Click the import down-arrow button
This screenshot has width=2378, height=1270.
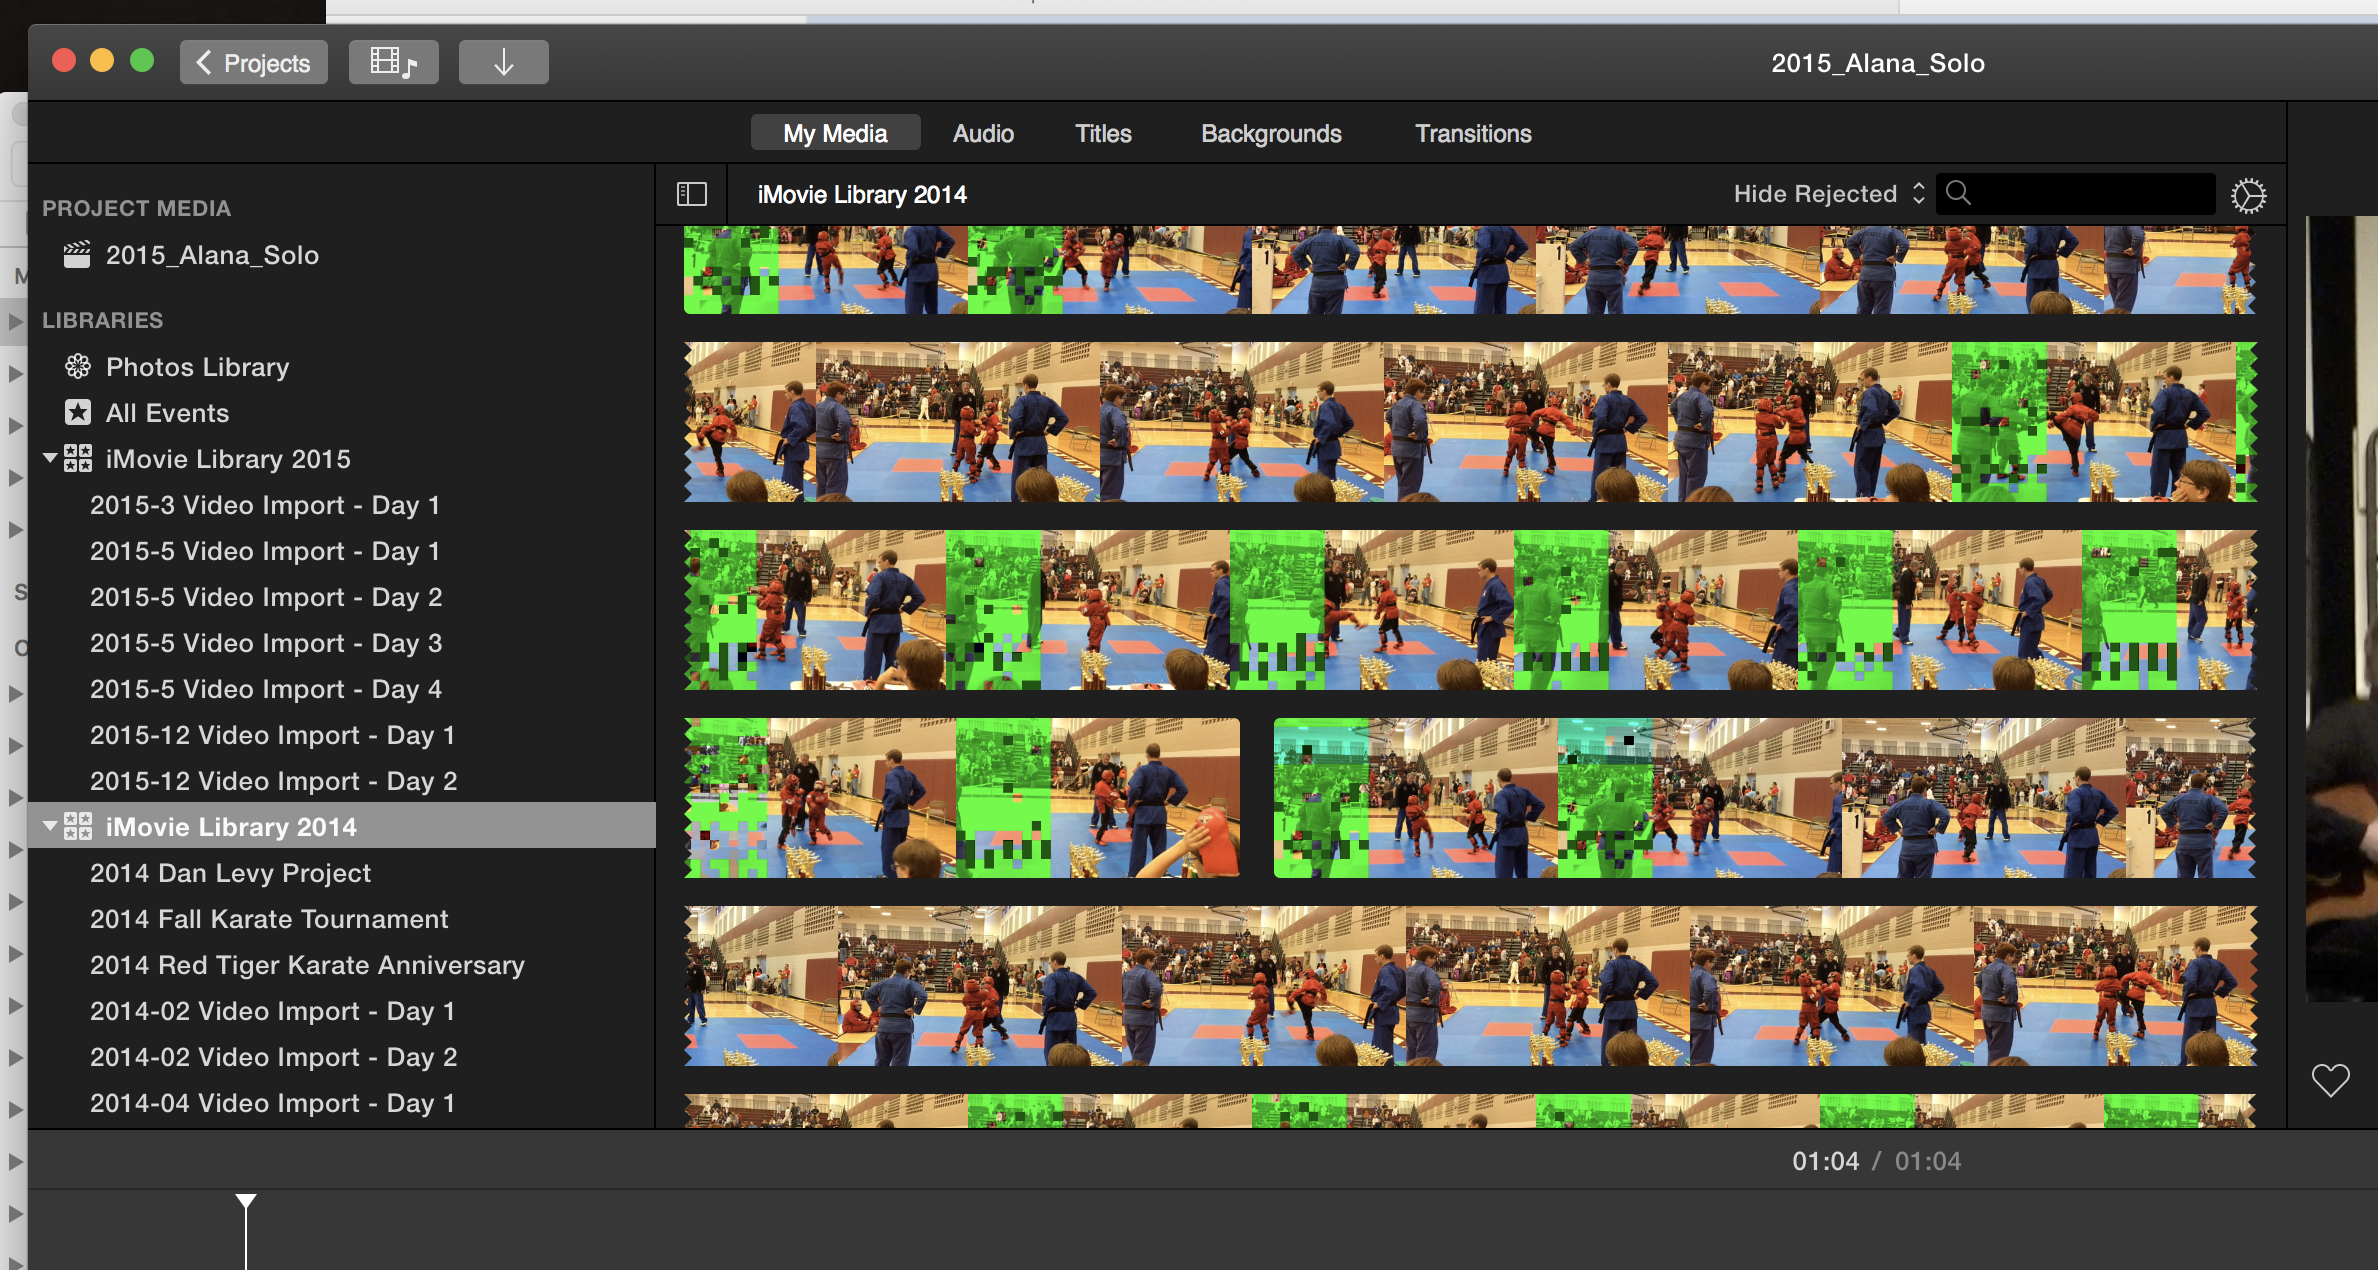(x=503, y=63)
